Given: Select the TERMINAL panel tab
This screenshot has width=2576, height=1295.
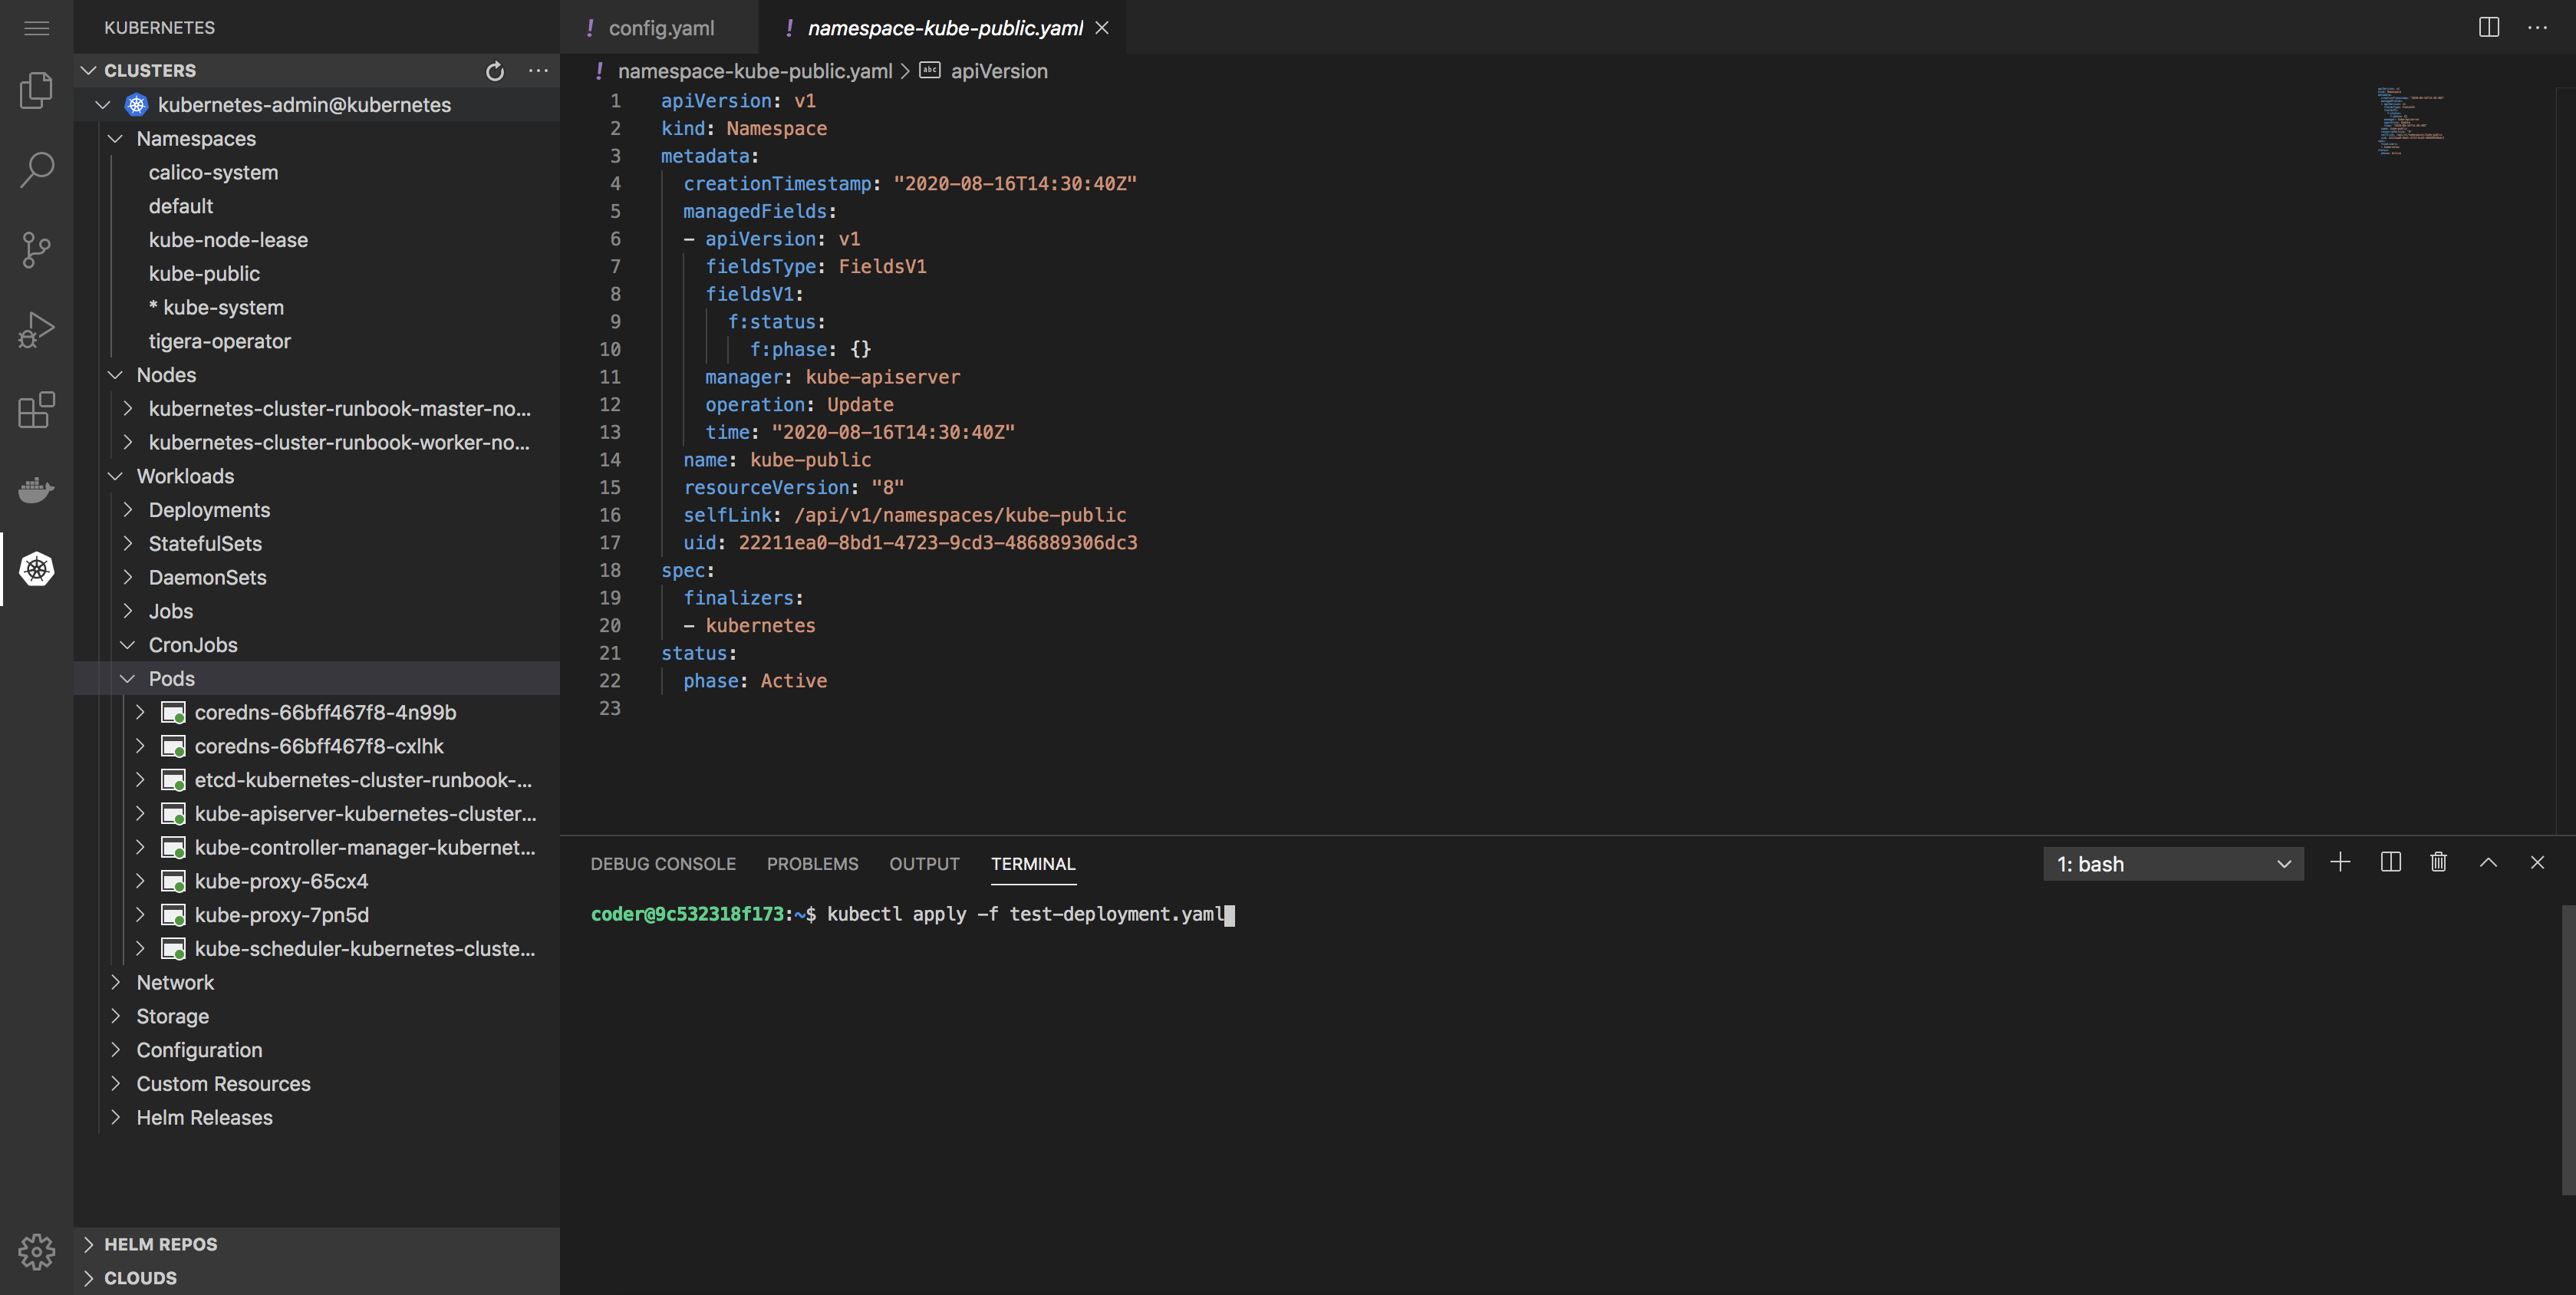Looking at the screenshot, I should click(1033, 864).
